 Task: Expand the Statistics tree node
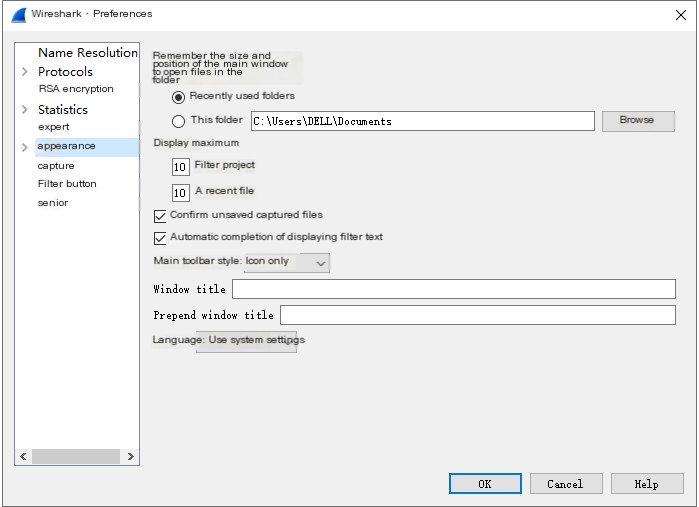tap(25, 110)
